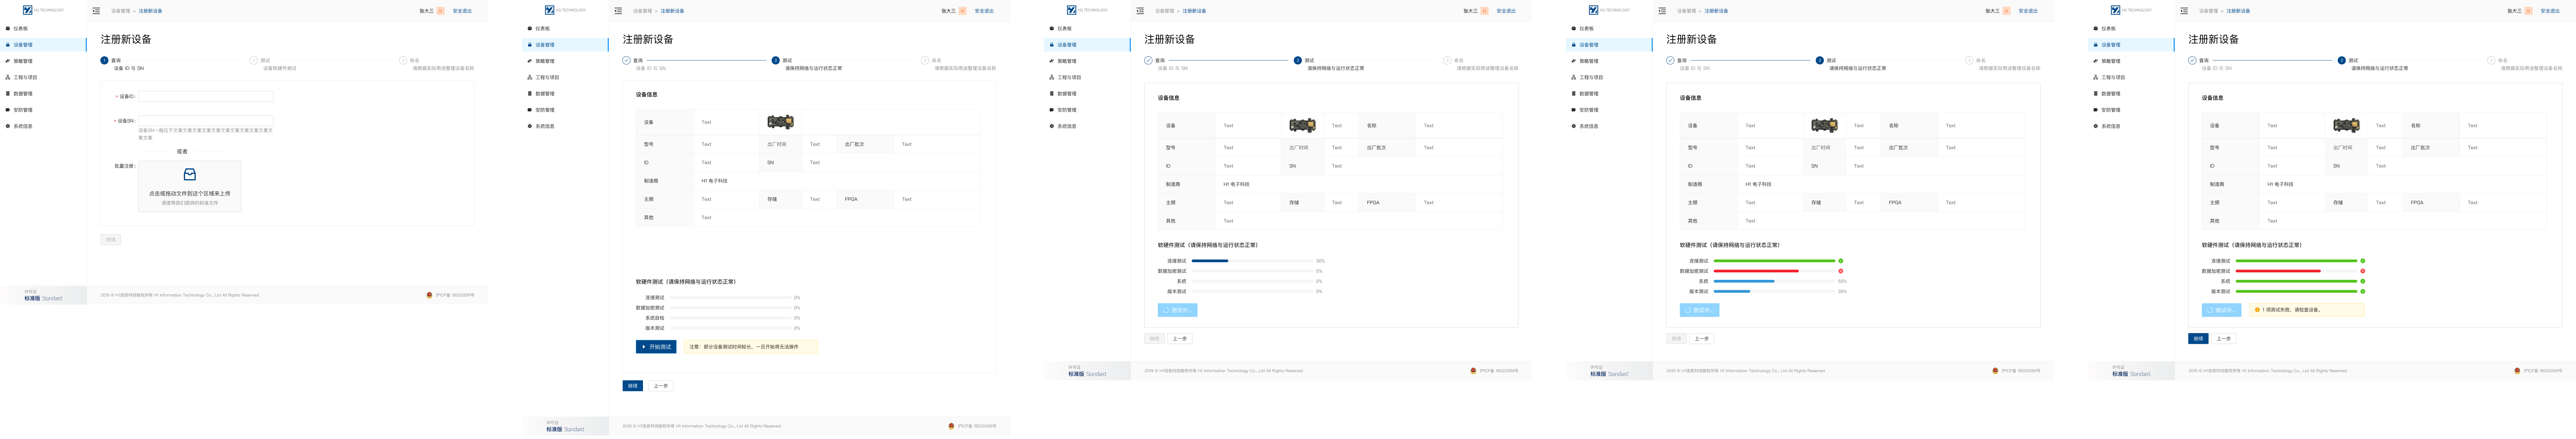
Task: Click the sidebar collapse icon on the device ID form screen
Action: pos(96,11)
